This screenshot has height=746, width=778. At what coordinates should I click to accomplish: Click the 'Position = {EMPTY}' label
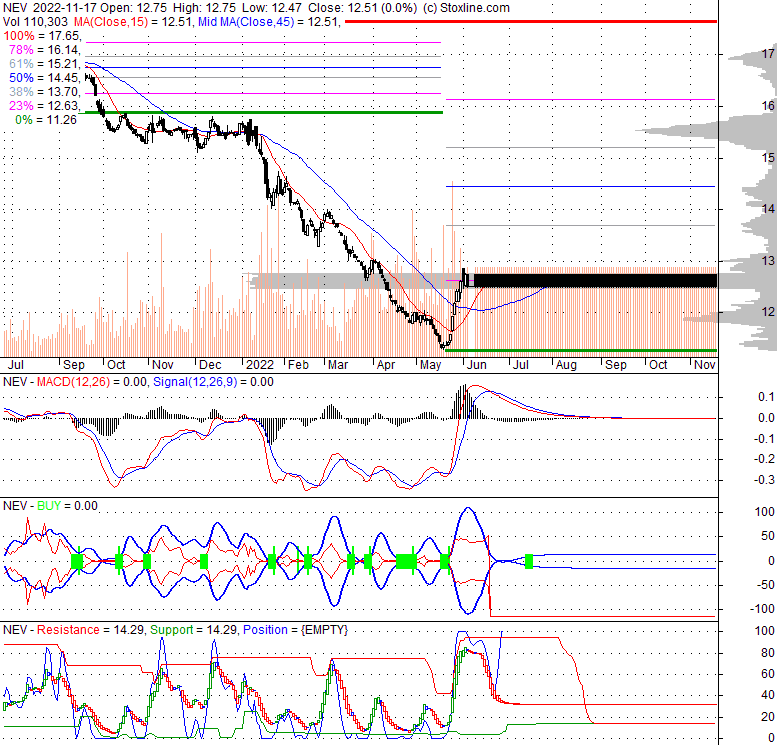coord(296,629)
